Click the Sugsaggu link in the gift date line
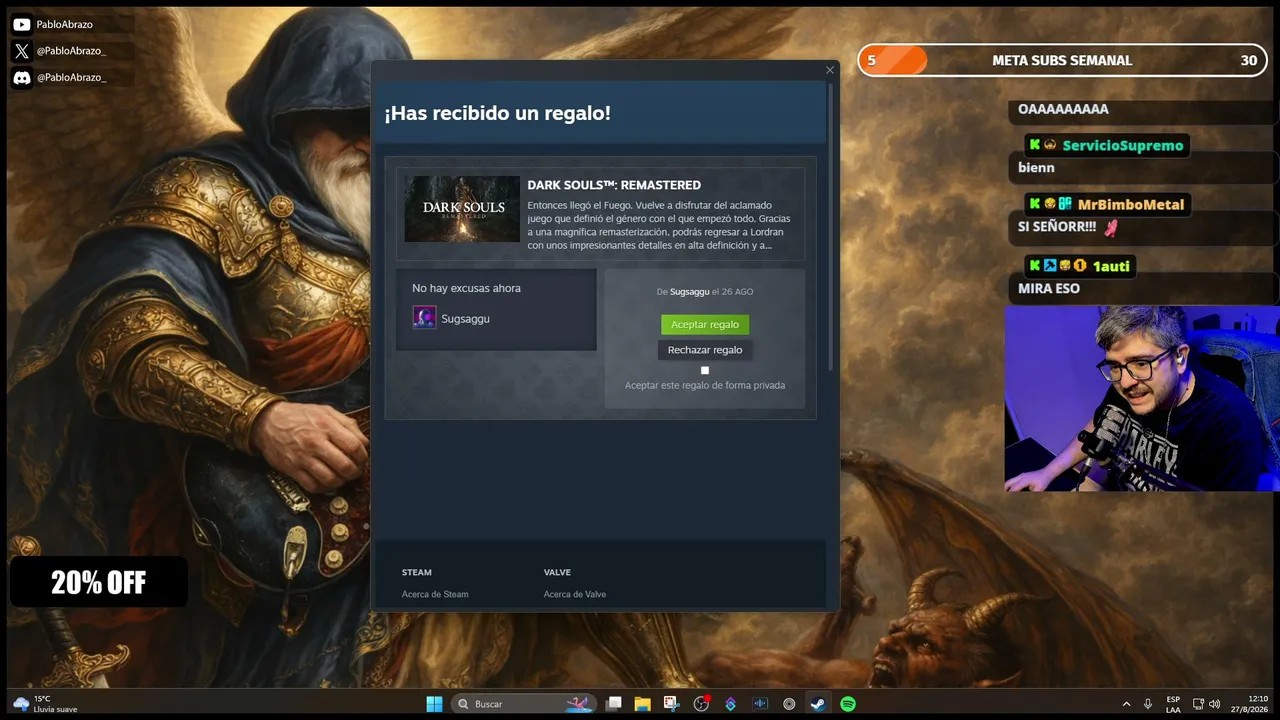The image size is (1280, 720). 689,292
